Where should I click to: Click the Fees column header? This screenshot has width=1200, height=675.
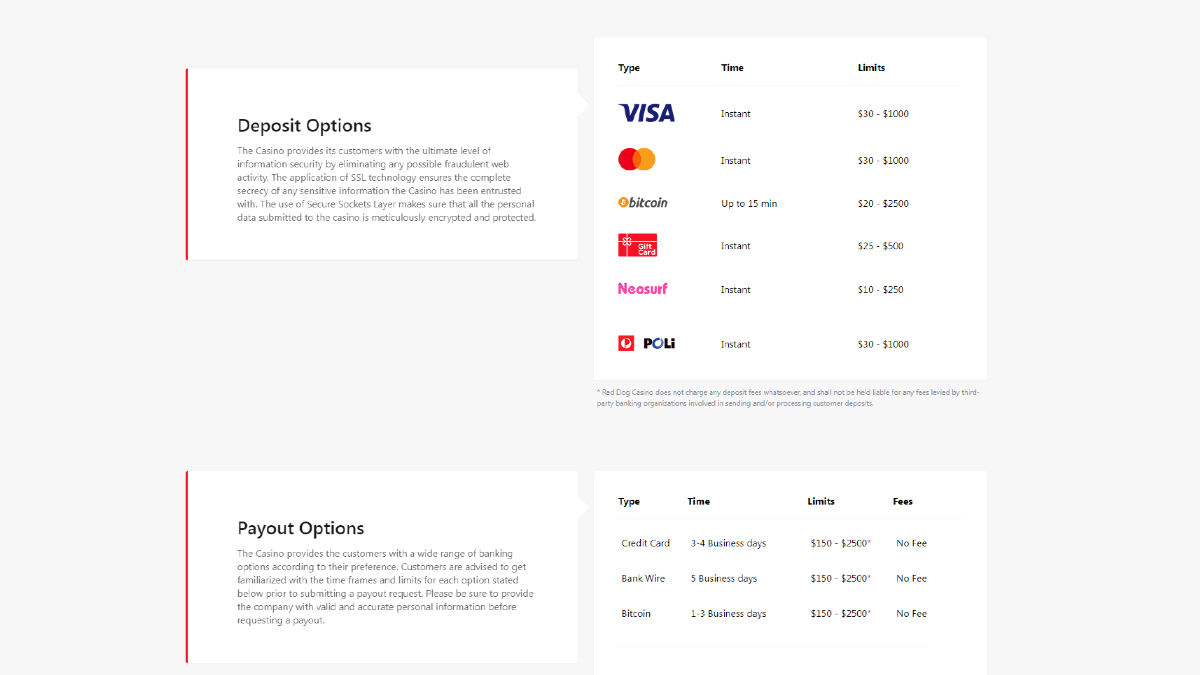pyautogui.click(x=903, y=501)
